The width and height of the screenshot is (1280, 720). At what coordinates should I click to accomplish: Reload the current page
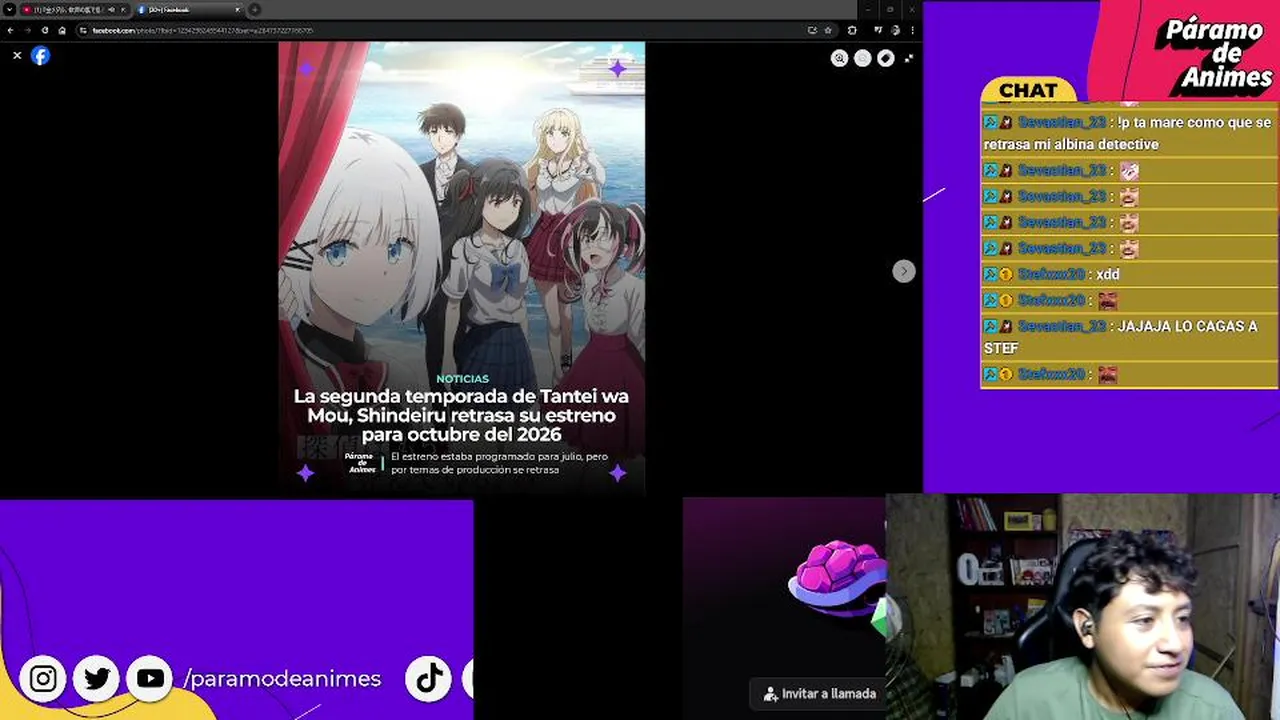click(x=45, y=30)
